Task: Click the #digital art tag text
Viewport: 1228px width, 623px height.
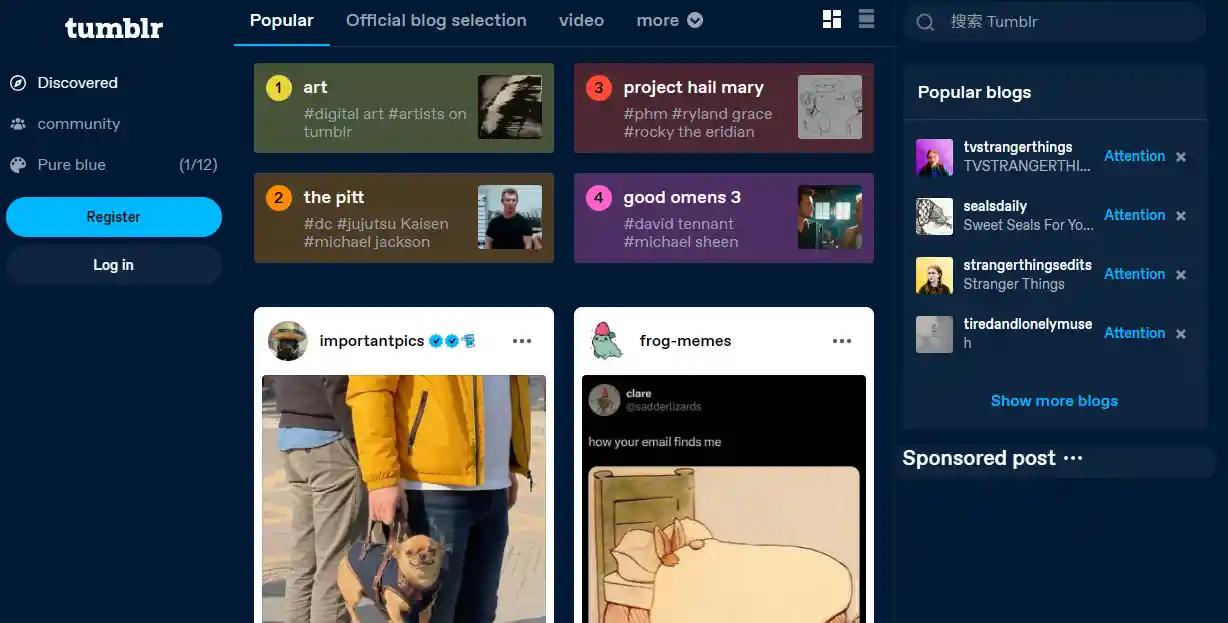Action: [x=344, y=114]
